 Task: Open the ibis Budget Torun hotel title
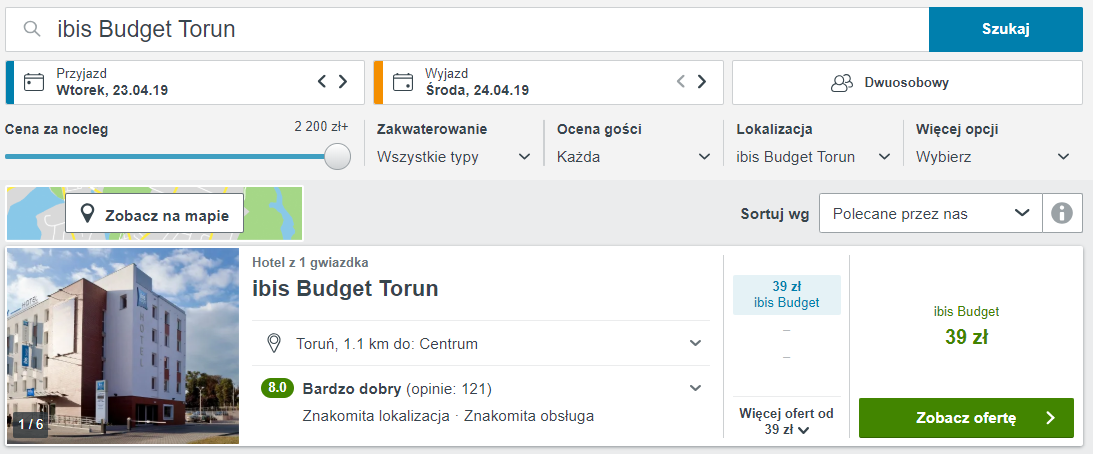(x=345, y=288)
